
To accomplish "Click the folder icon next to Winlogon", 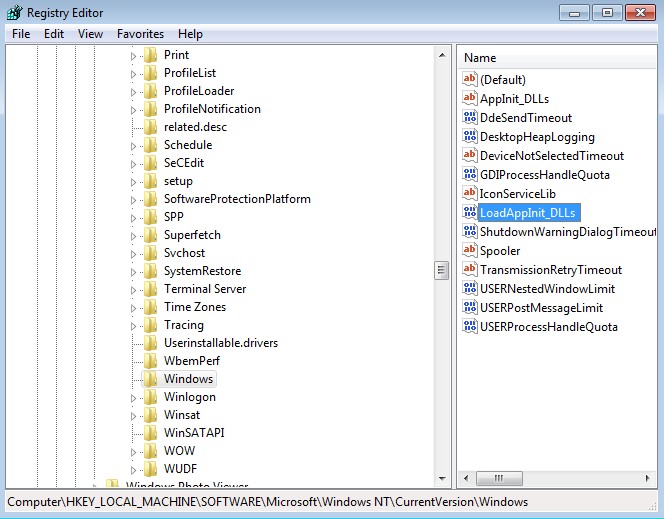I will coord(151,397).
